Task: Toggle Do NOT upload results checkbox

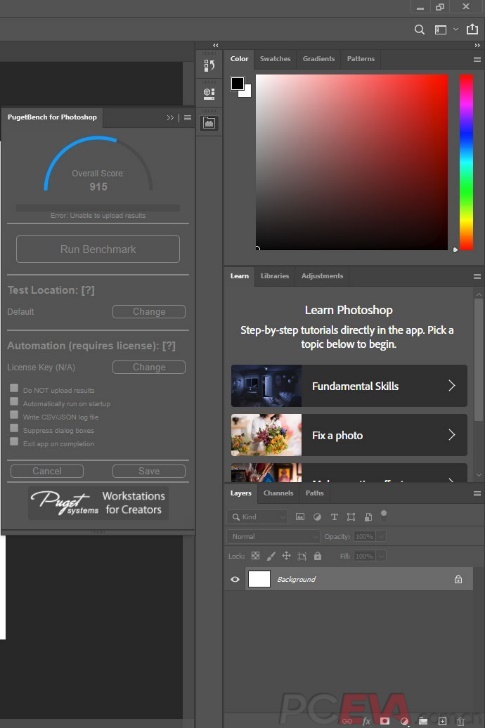Action: point(14,388)
